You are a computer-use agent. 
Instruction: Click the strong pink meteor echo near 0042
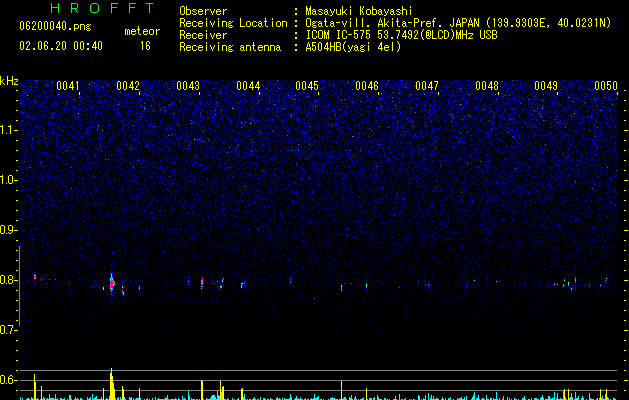point(112,283)
